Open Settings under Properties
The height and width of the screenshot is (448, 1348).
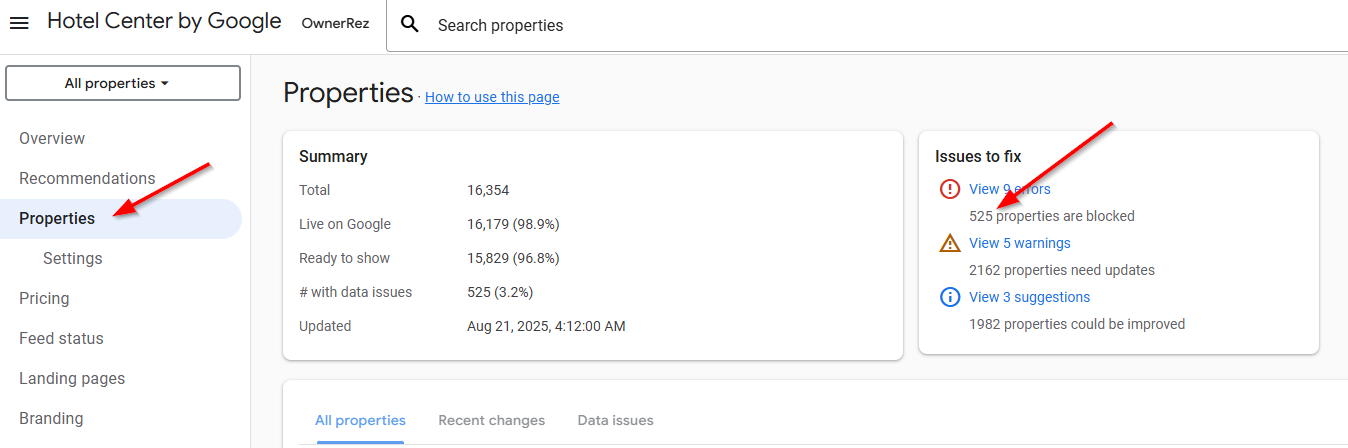coord(72,258)
